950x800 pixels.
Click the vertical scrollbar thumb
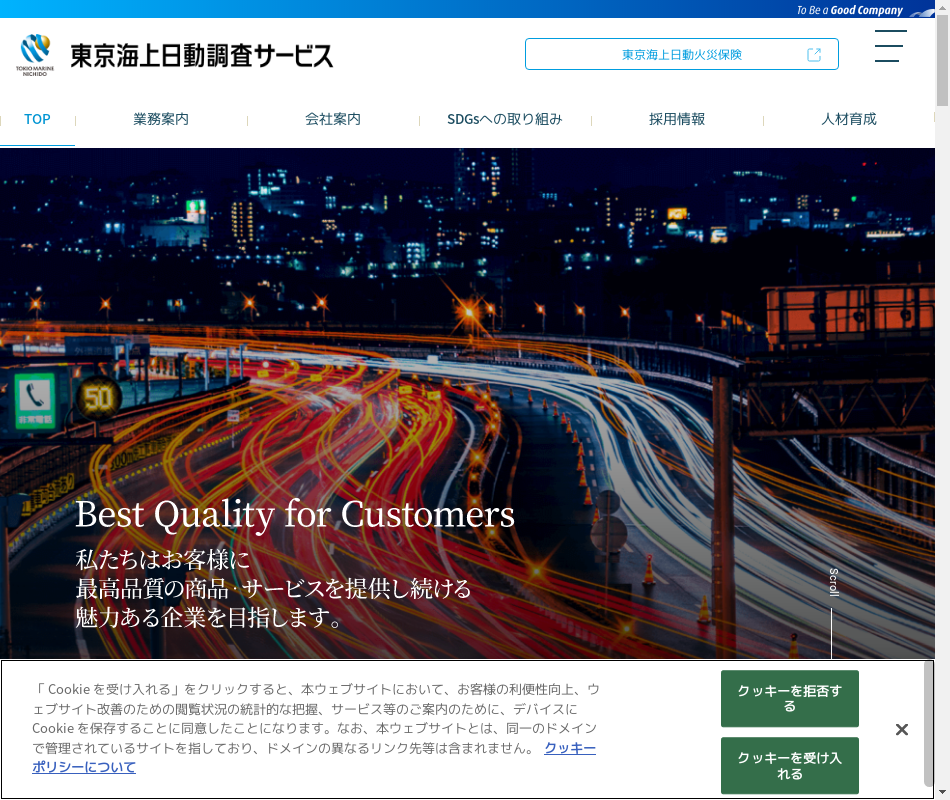(942, 60)
